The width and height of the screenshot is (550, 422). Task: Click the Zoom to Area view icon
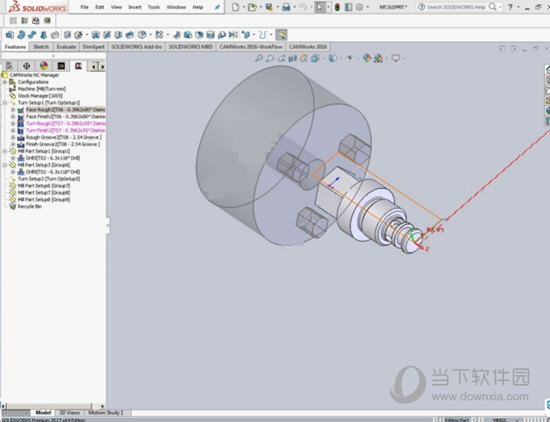pos(270,58)
